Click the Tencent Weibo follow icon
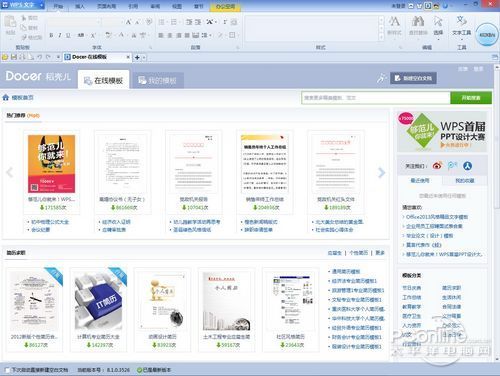 click(452, 165)
